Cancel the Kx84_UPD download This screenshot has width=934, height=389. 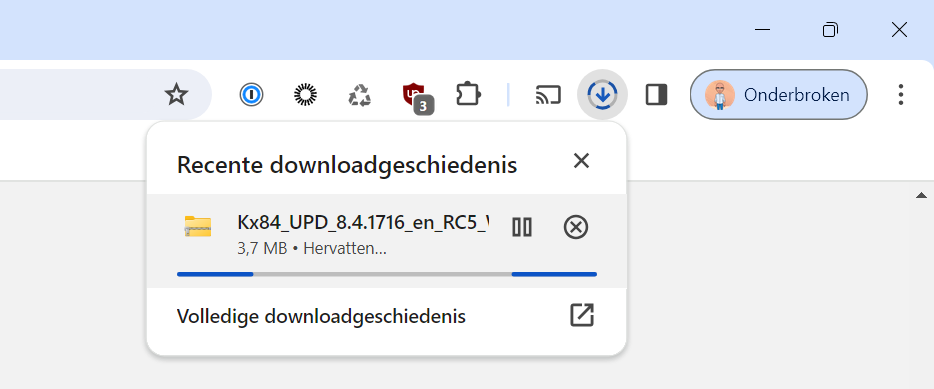click(575, 227)
